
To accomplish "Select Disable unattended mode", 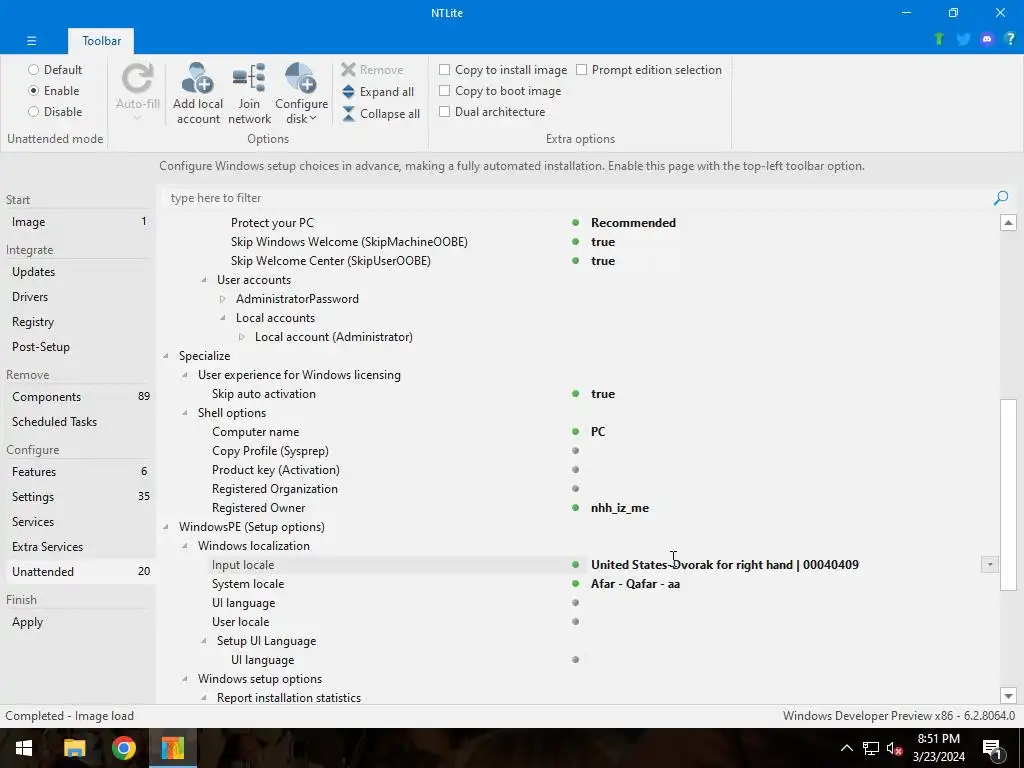I will coord(55,112).
